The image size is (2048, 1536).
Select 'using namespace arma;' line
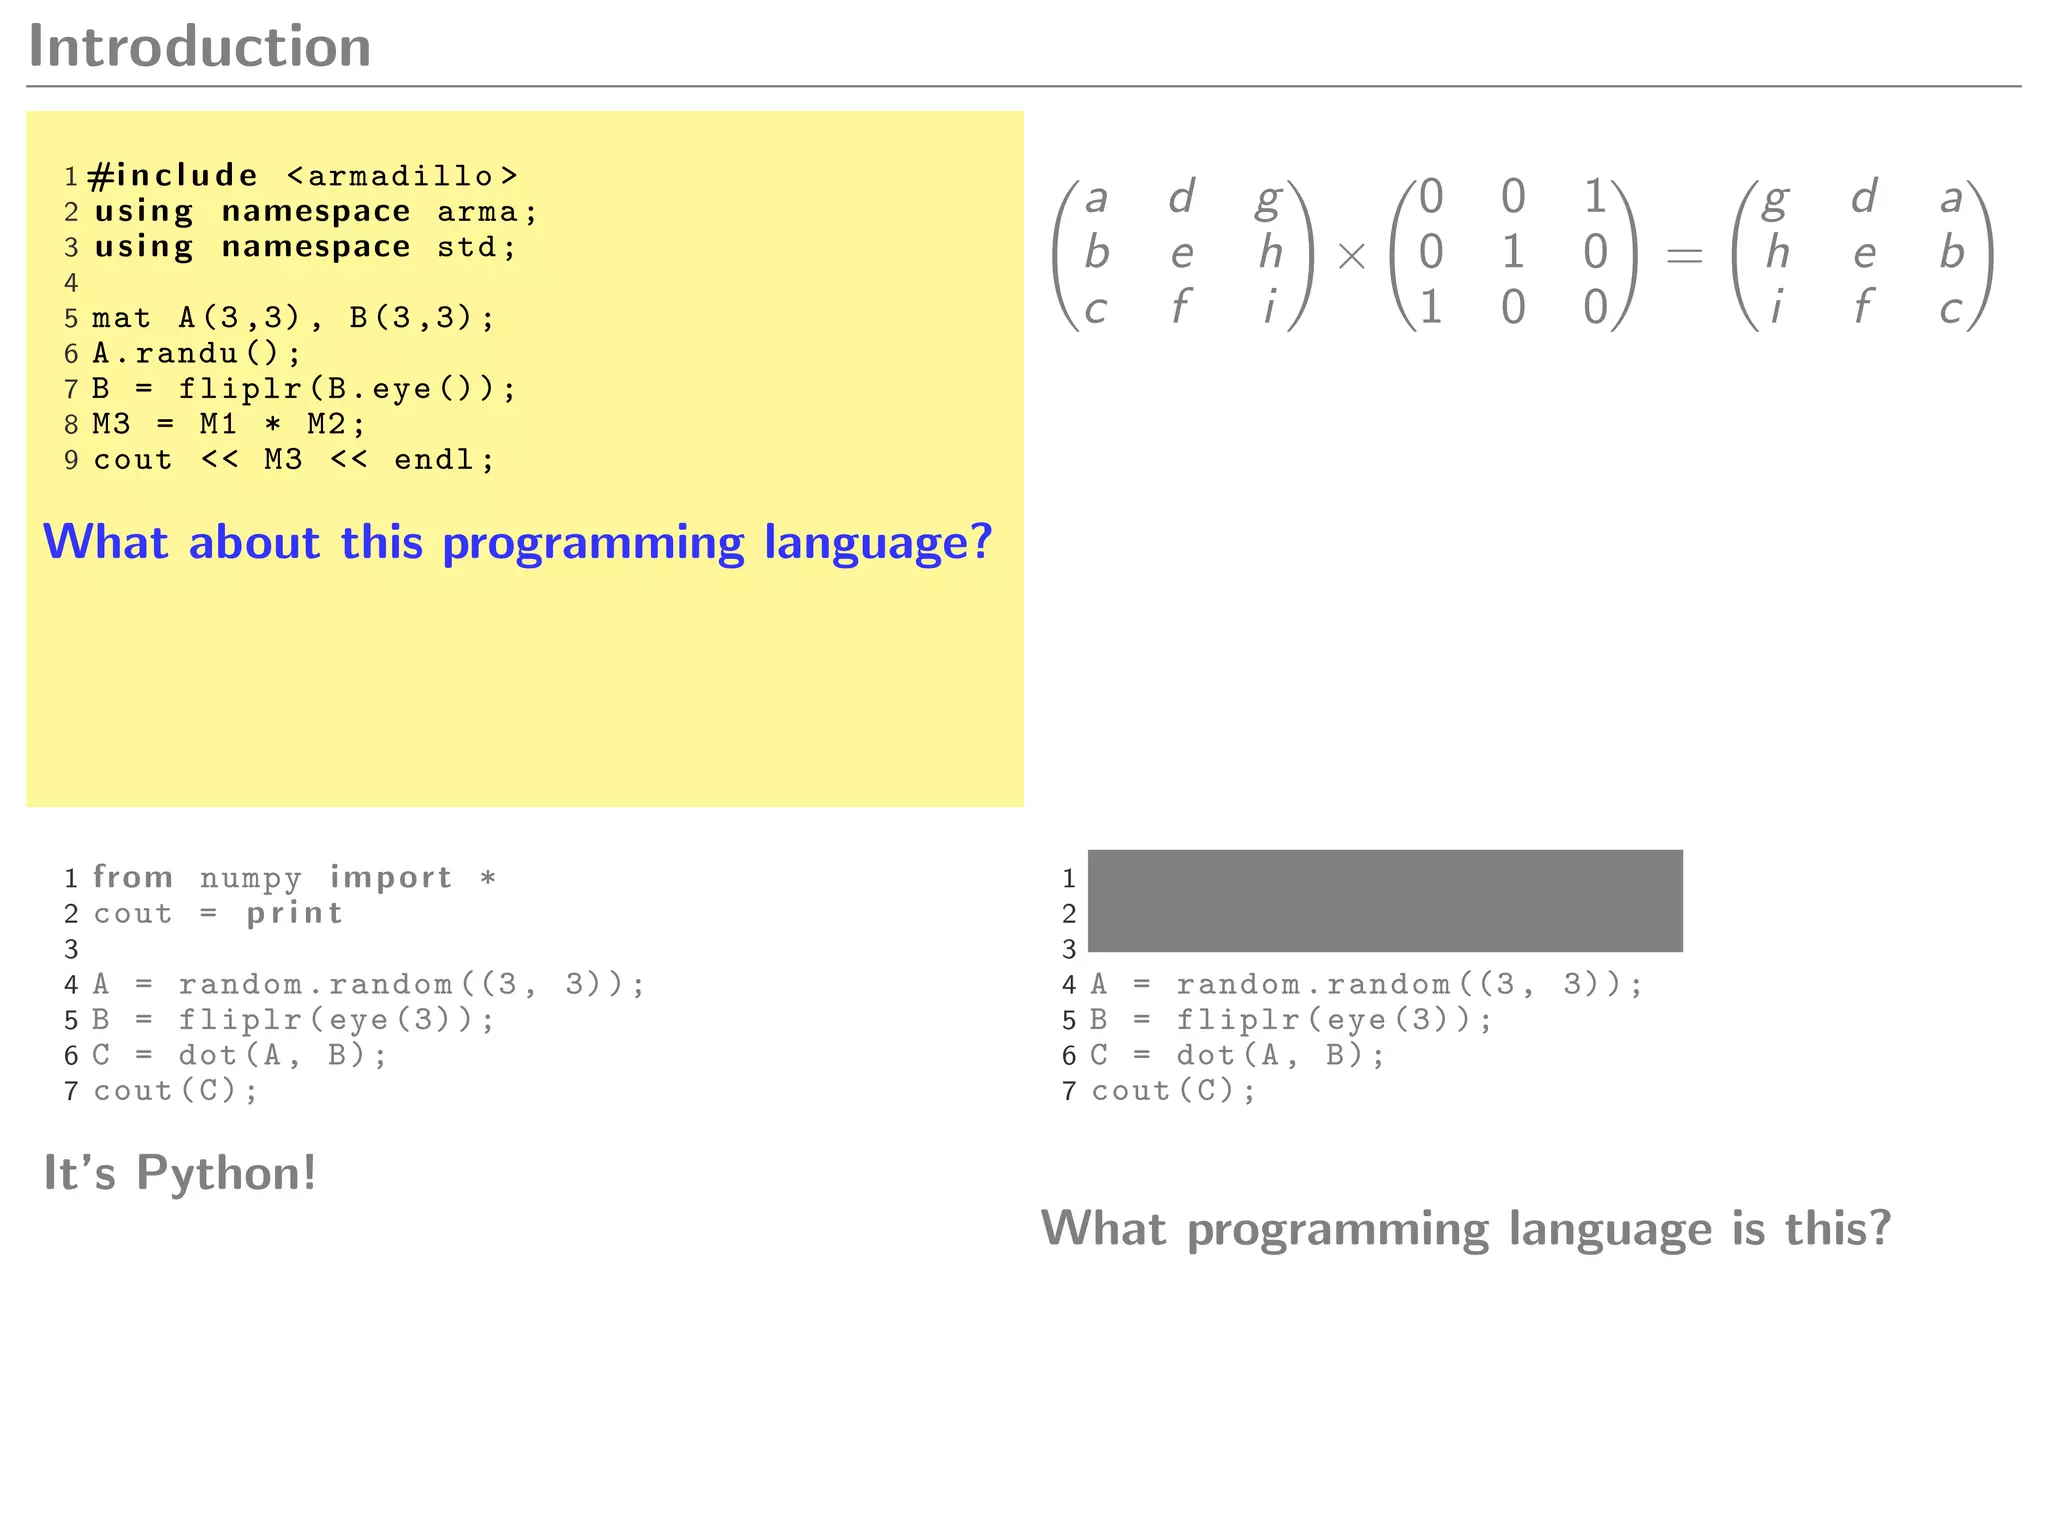[316, 212]
